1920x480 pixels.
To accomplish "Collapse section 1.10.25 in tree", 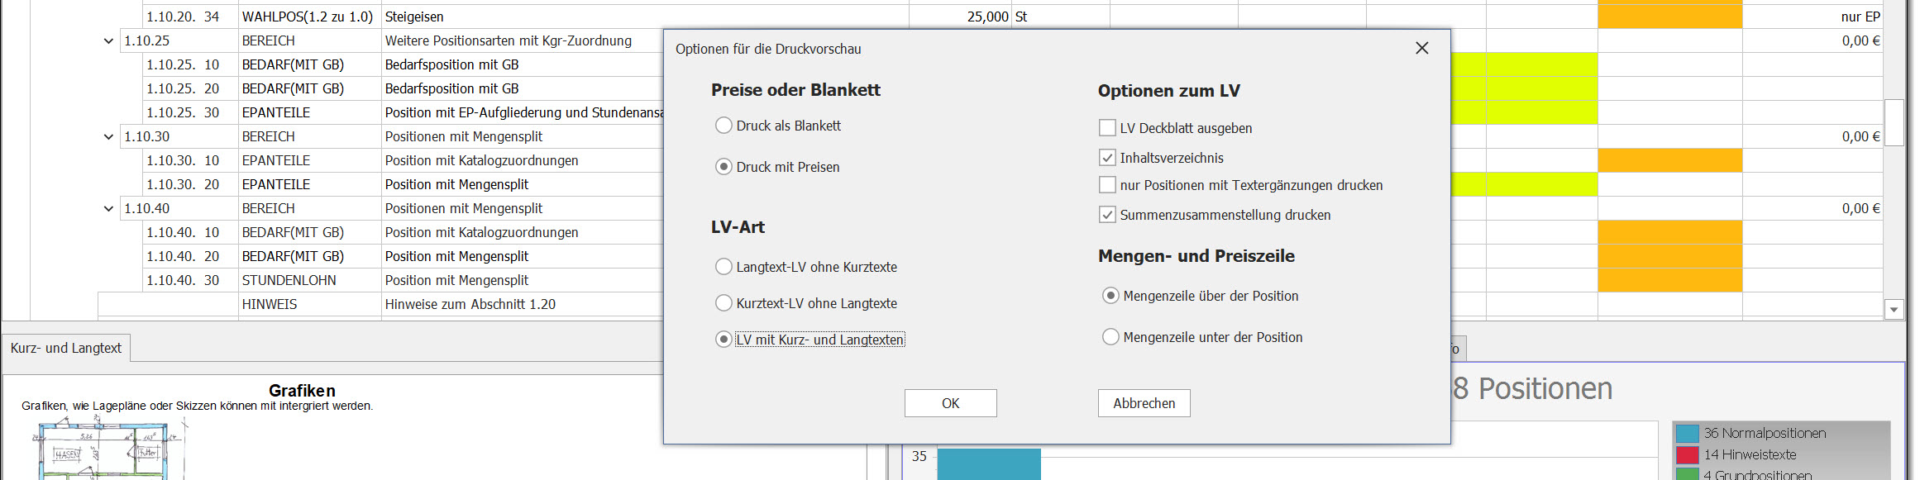I will coord(109,41).
